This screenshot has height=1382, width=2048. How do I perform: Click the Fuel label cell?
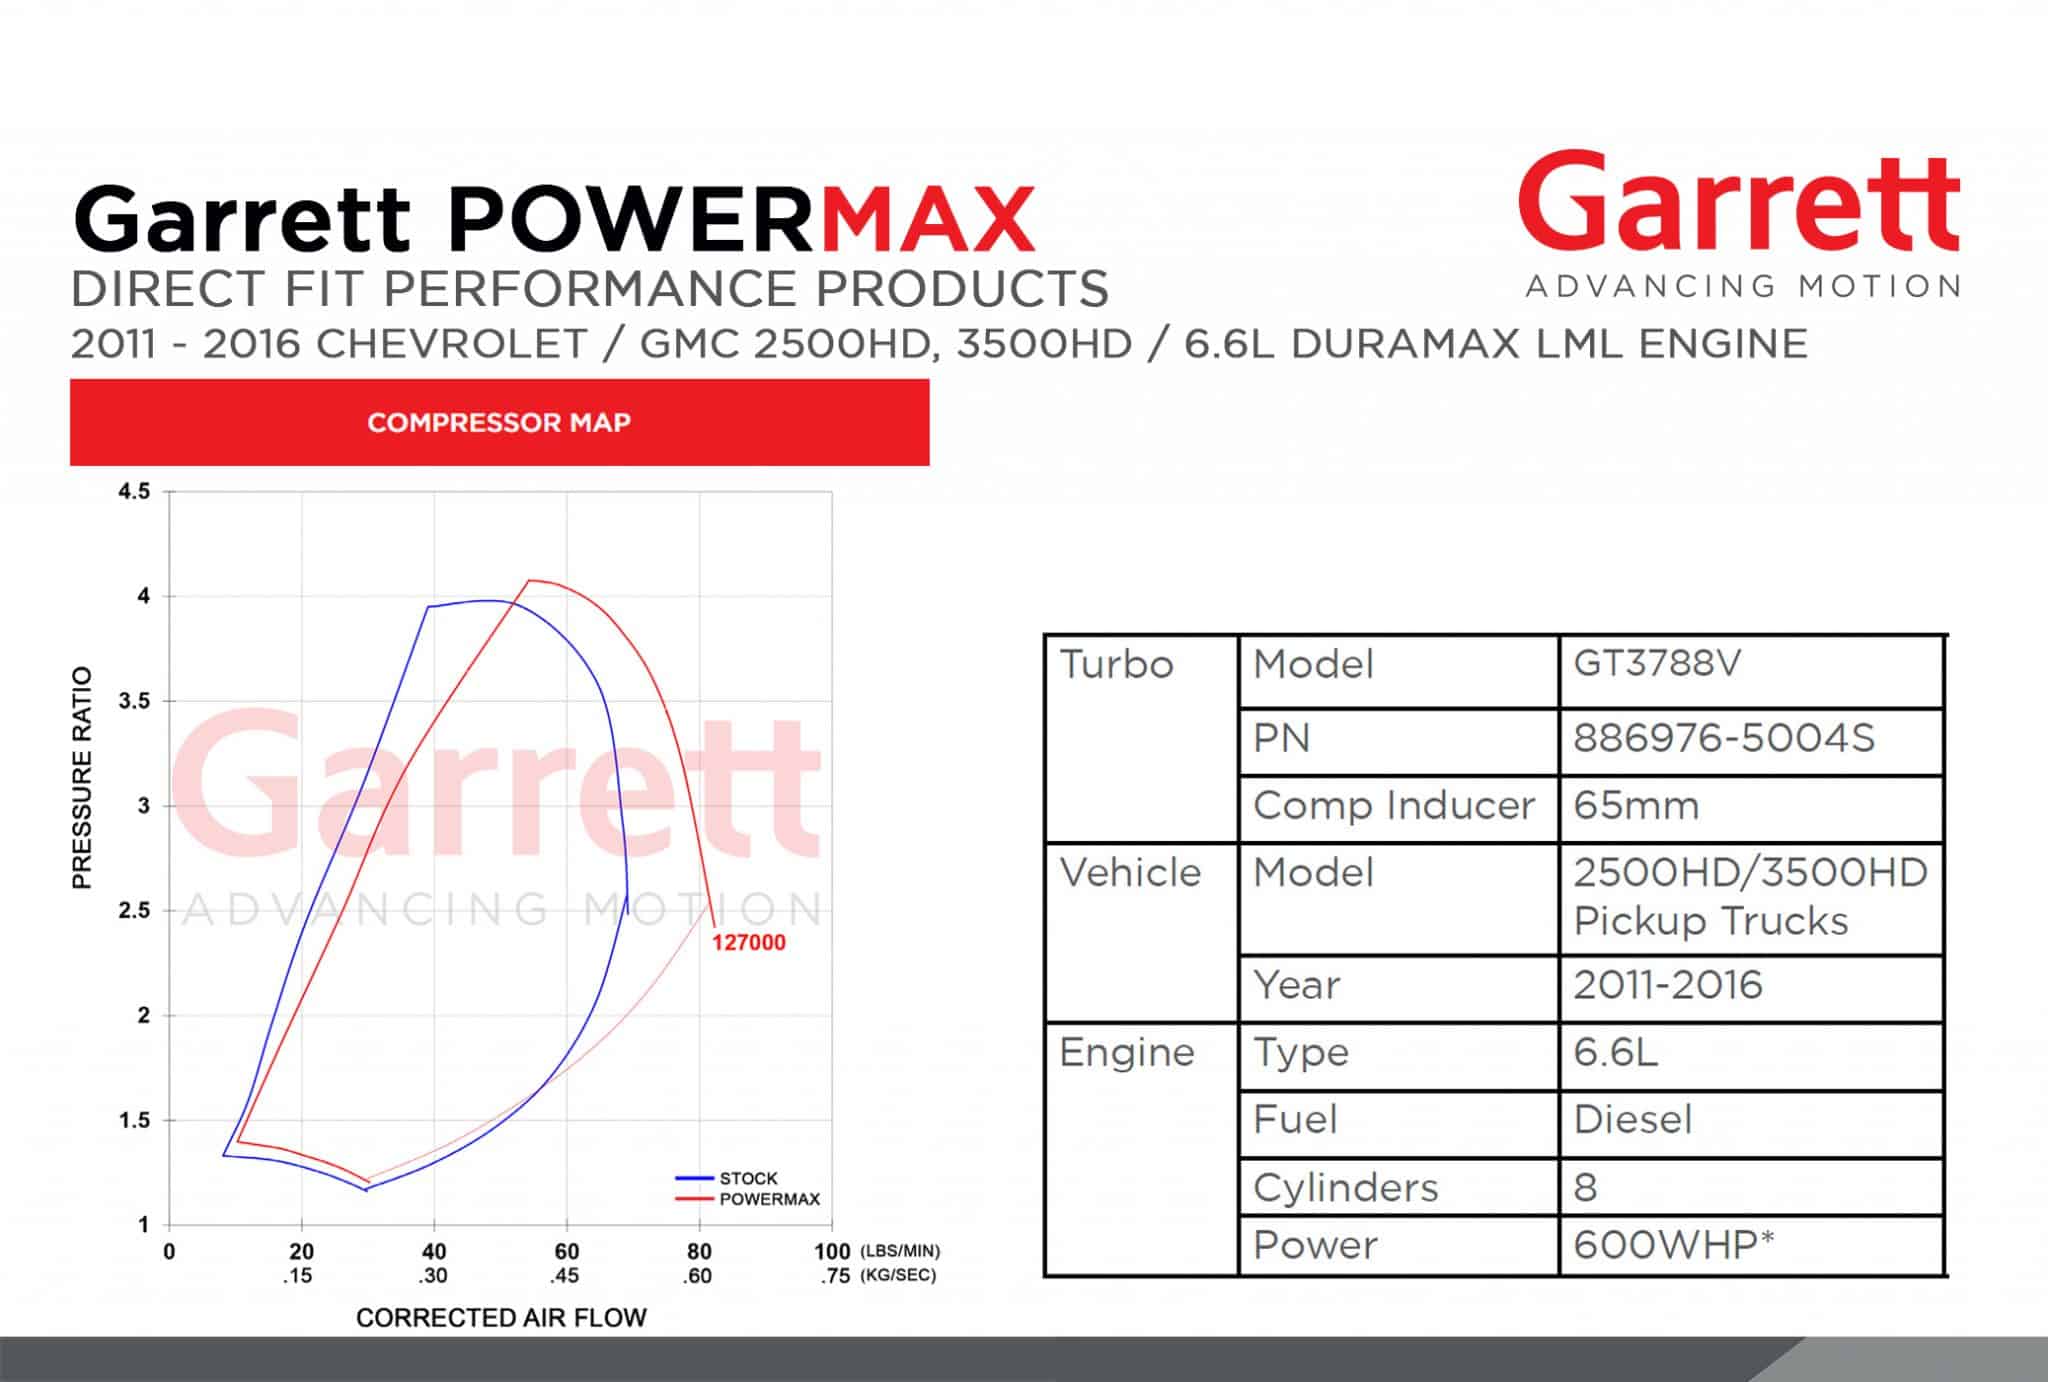[x=1398, y=1124]
